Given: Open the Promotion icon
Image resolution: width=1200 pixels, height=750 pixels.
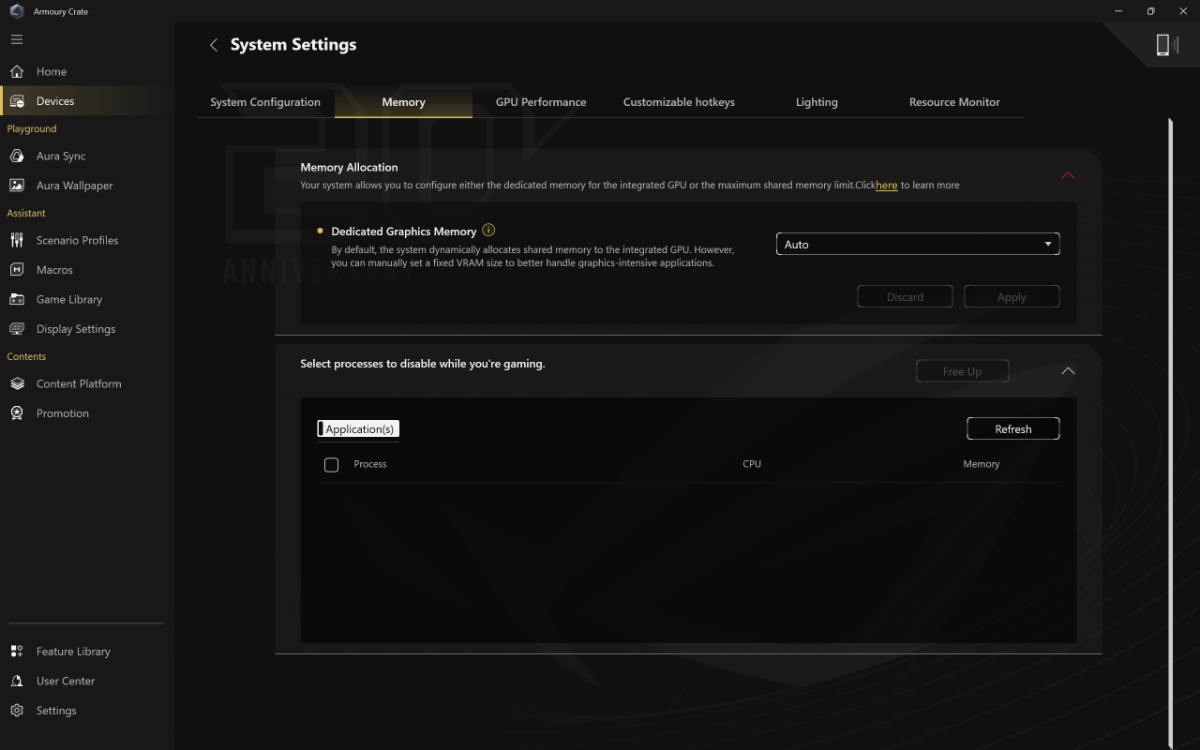Looking at the screenshot, I should (x=16, y=413).
